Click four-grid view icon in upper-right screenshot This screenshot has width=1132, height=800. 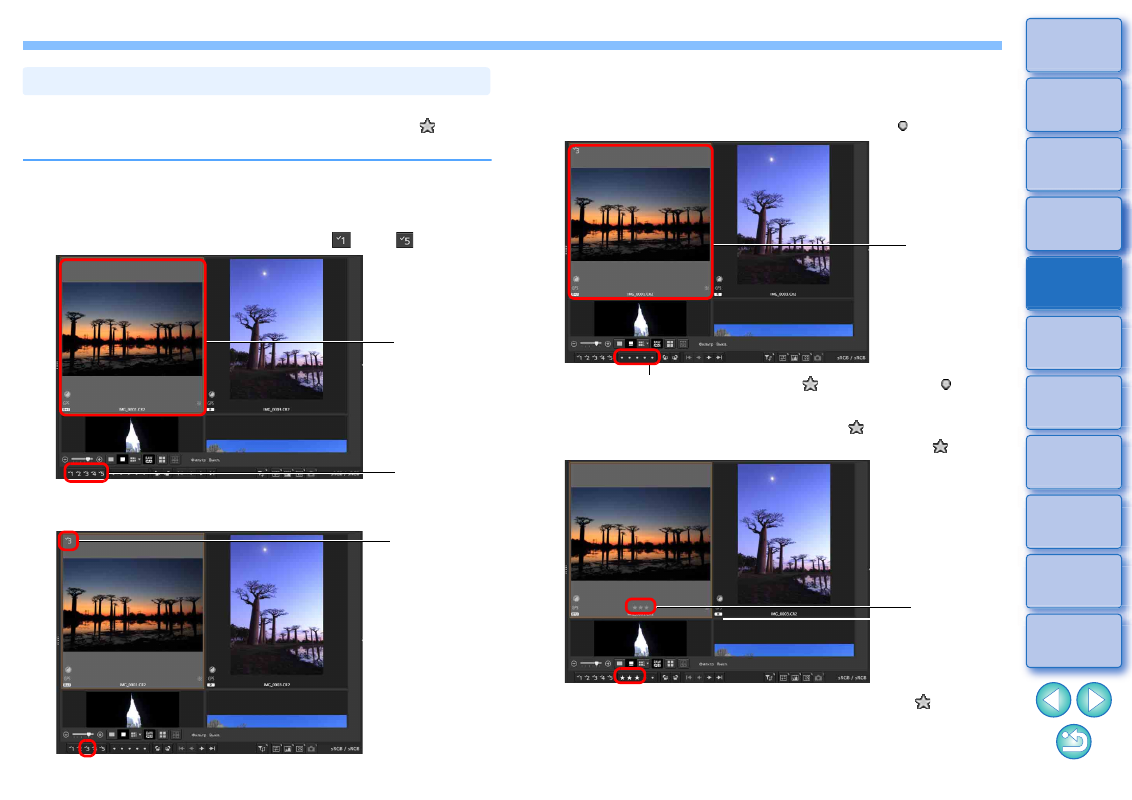tap(671, 344)
